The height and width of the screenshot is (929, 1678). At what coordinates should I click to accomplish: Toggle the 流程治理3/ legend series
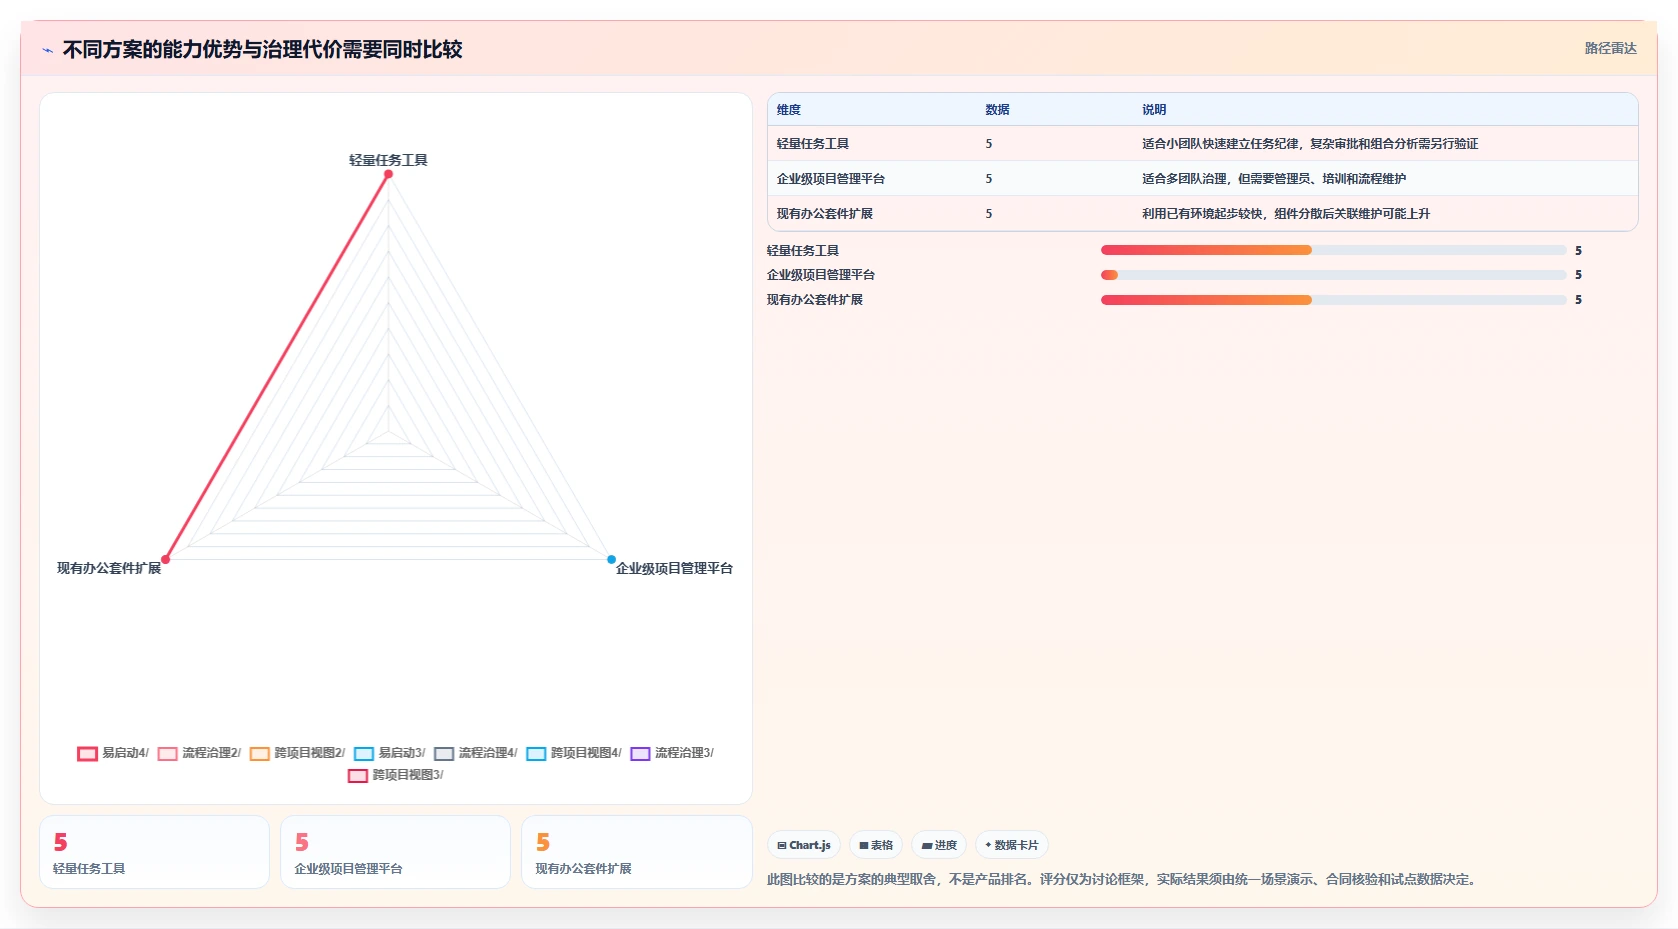point(672,753)
